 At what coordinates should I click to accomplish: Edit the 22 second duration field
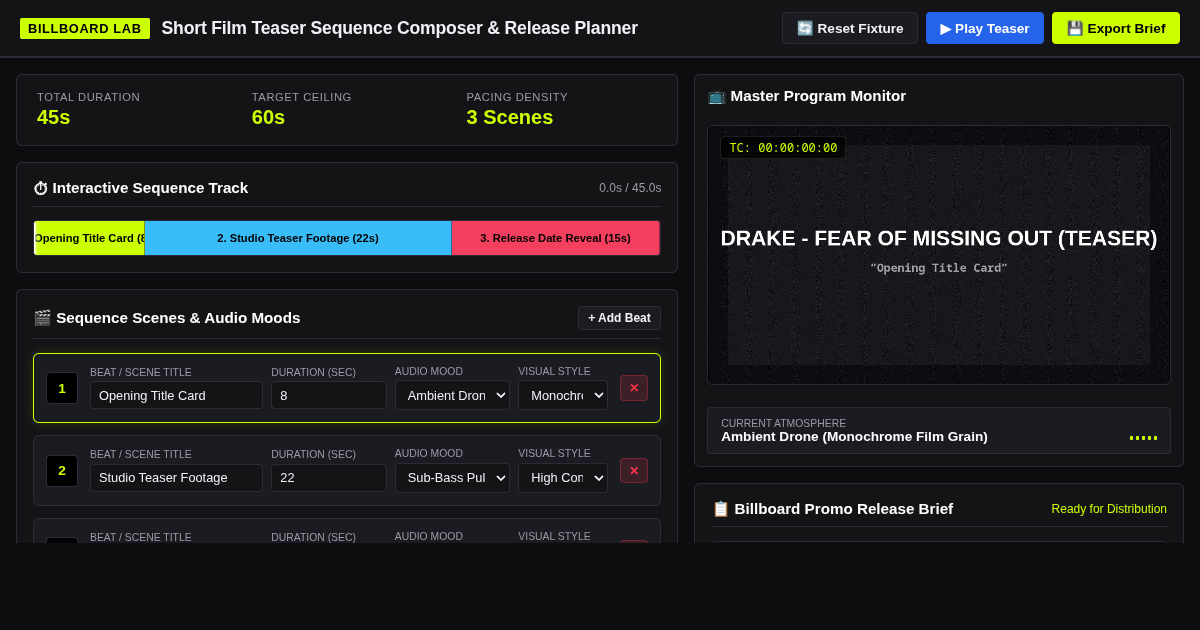point(329,478)
